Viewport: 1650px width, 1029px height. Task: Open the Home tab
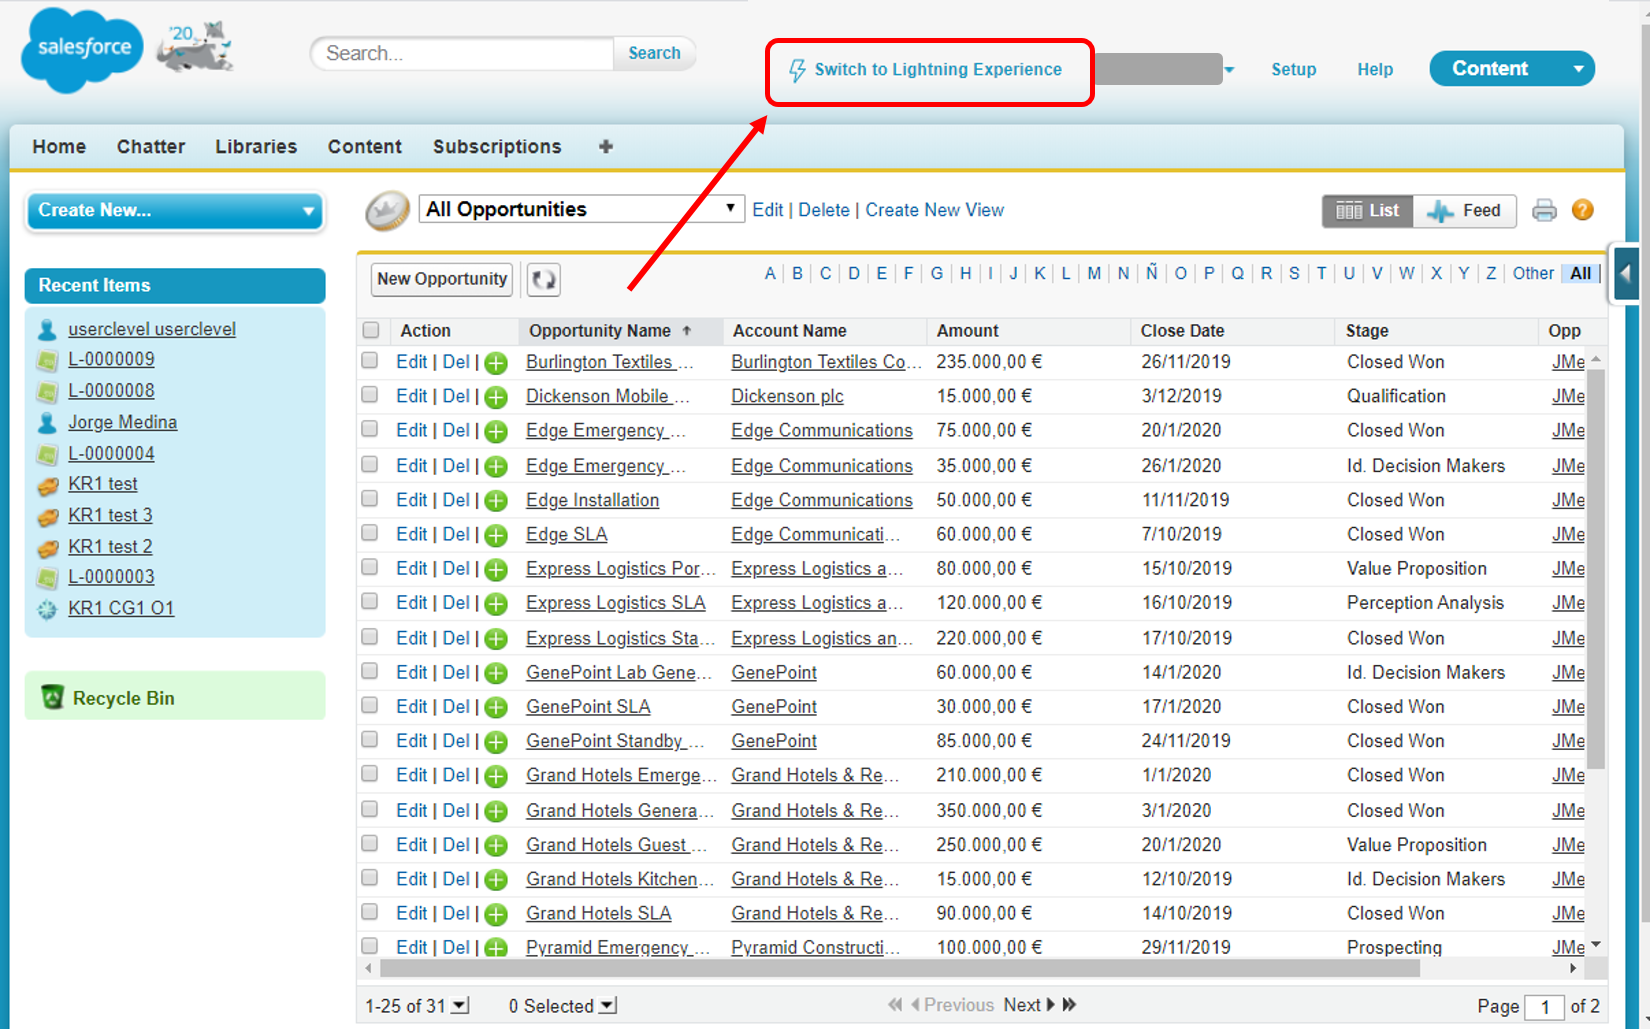(59, 147)
